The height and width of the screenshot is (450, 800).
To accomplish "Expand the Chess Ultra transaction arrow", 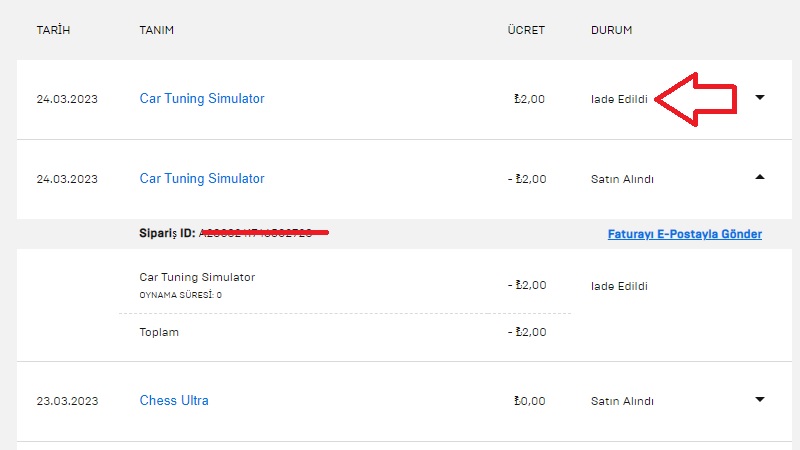I will point(760,400).
